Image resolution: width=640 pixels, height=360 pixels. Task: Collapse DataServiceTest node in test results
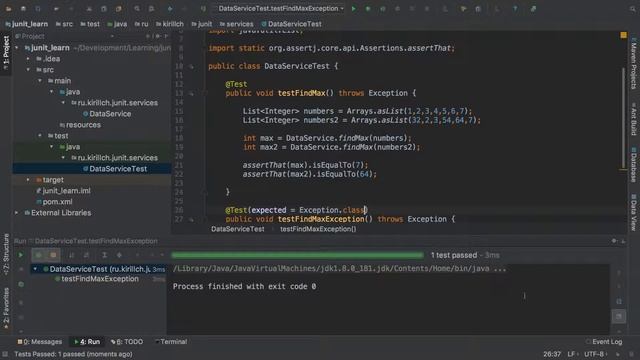(35, 269)
